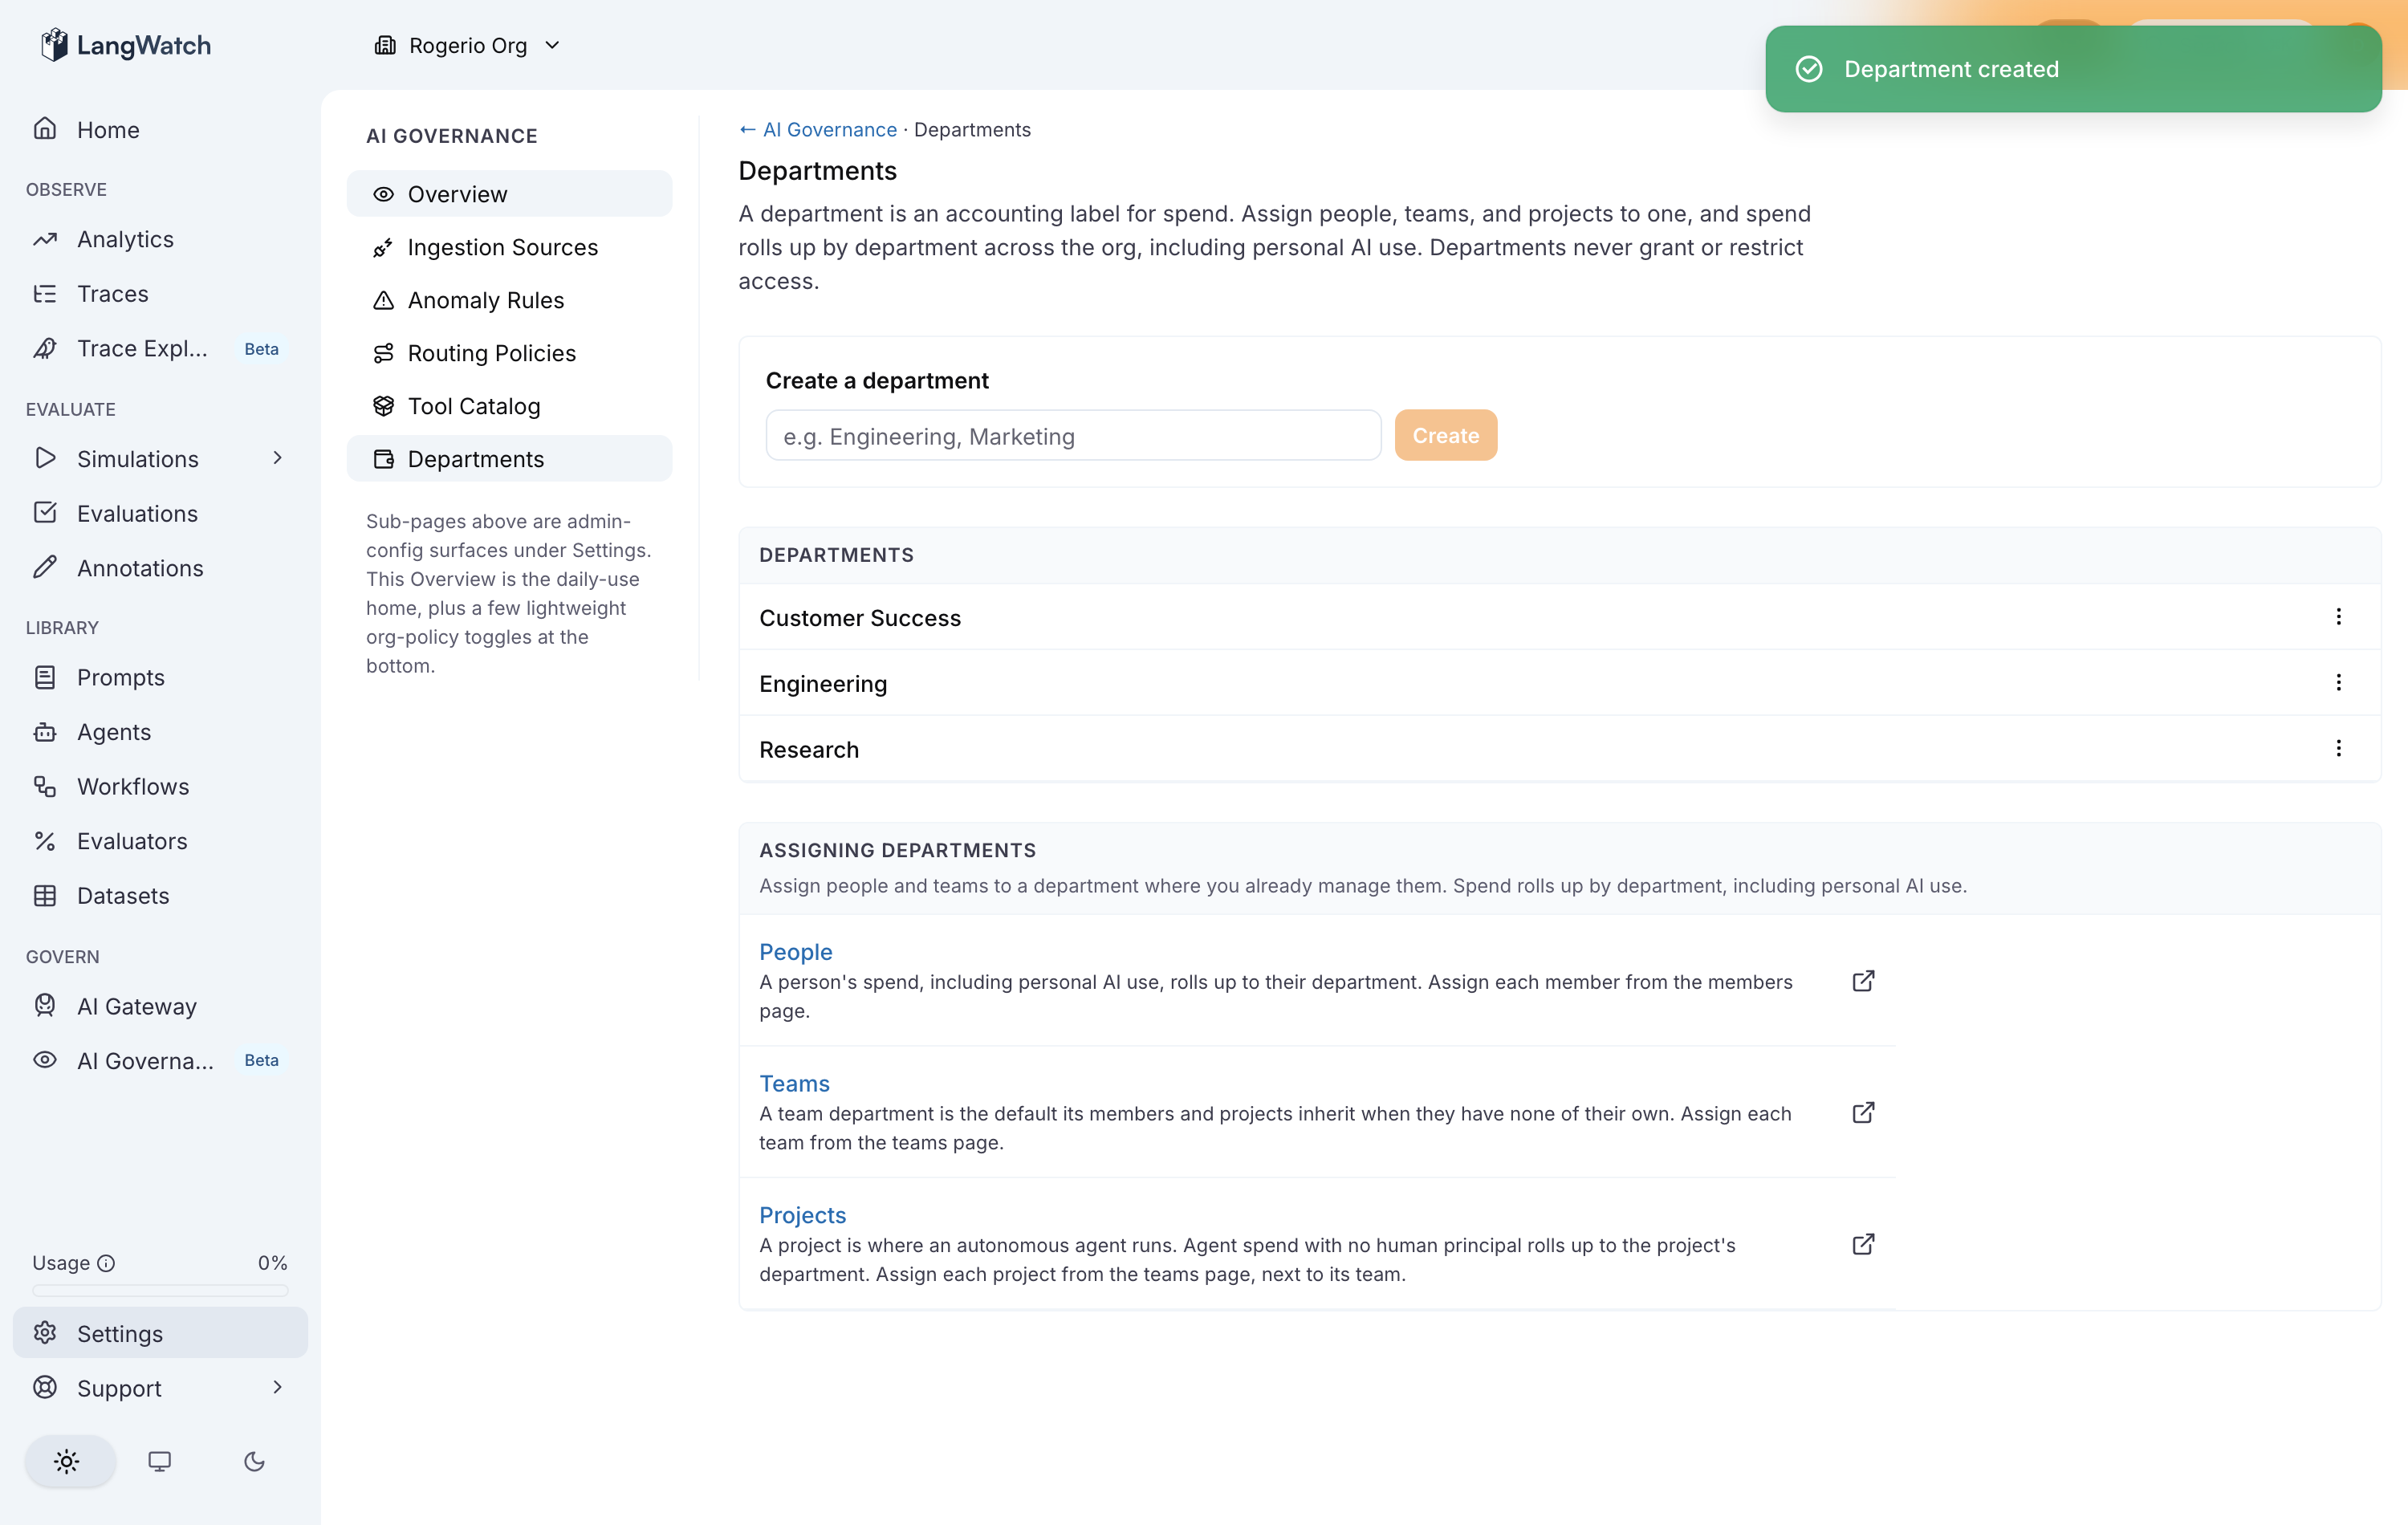Select the Overview tab in AI Governance

pos(509,194)
